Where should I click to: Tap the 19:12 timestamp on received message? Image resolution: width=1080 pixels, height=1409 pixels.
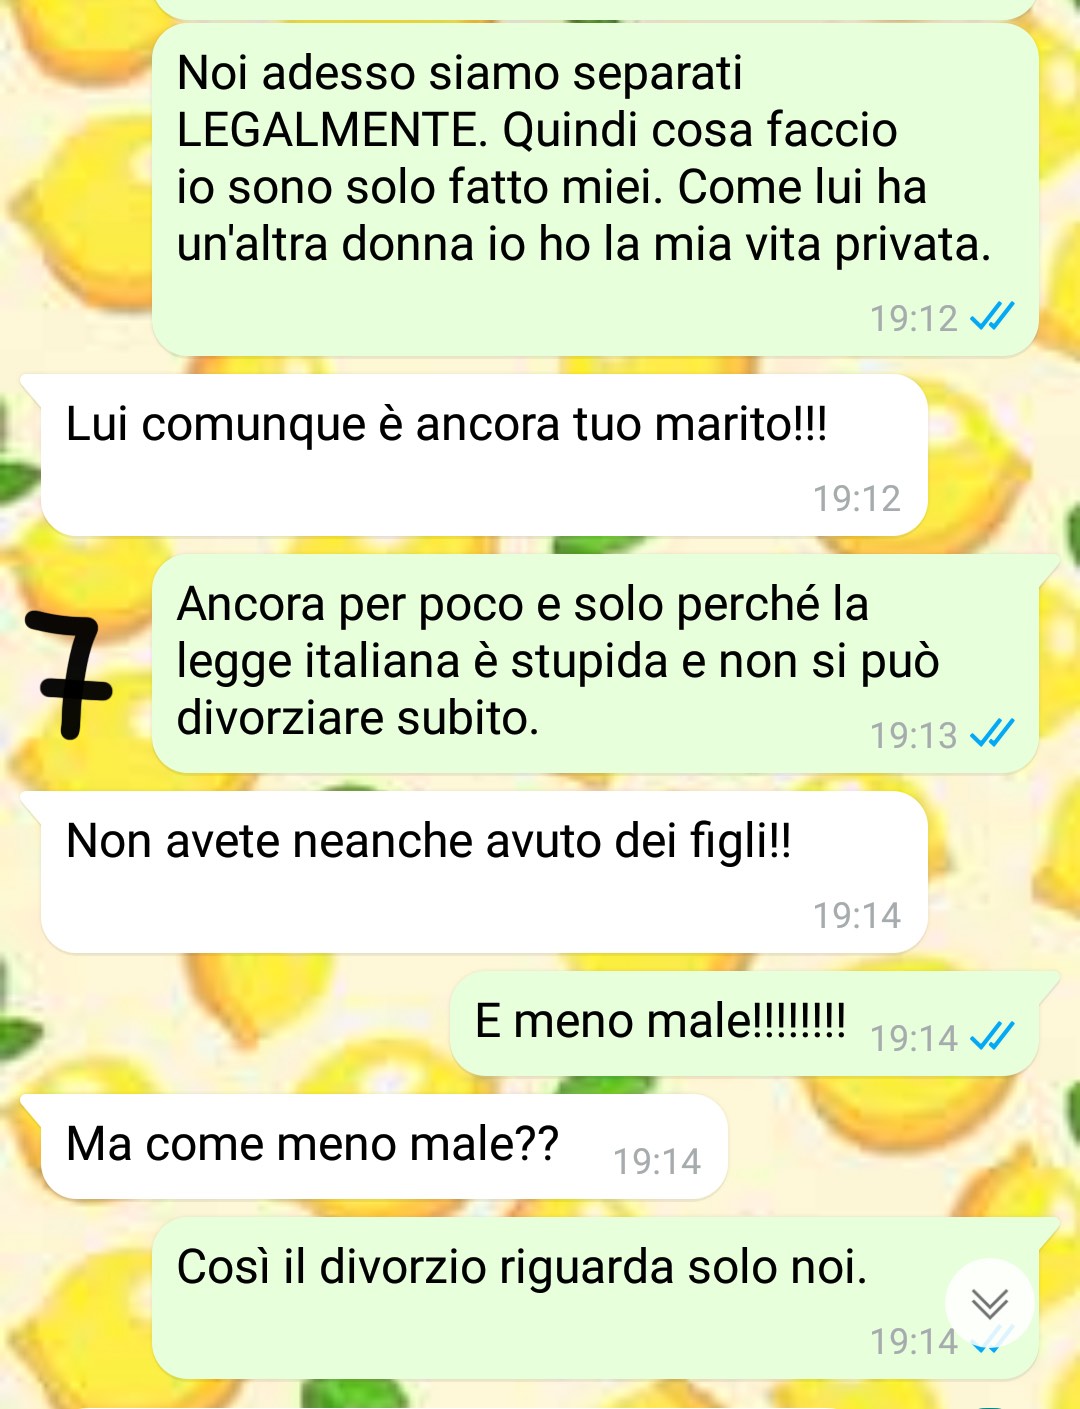857,498
